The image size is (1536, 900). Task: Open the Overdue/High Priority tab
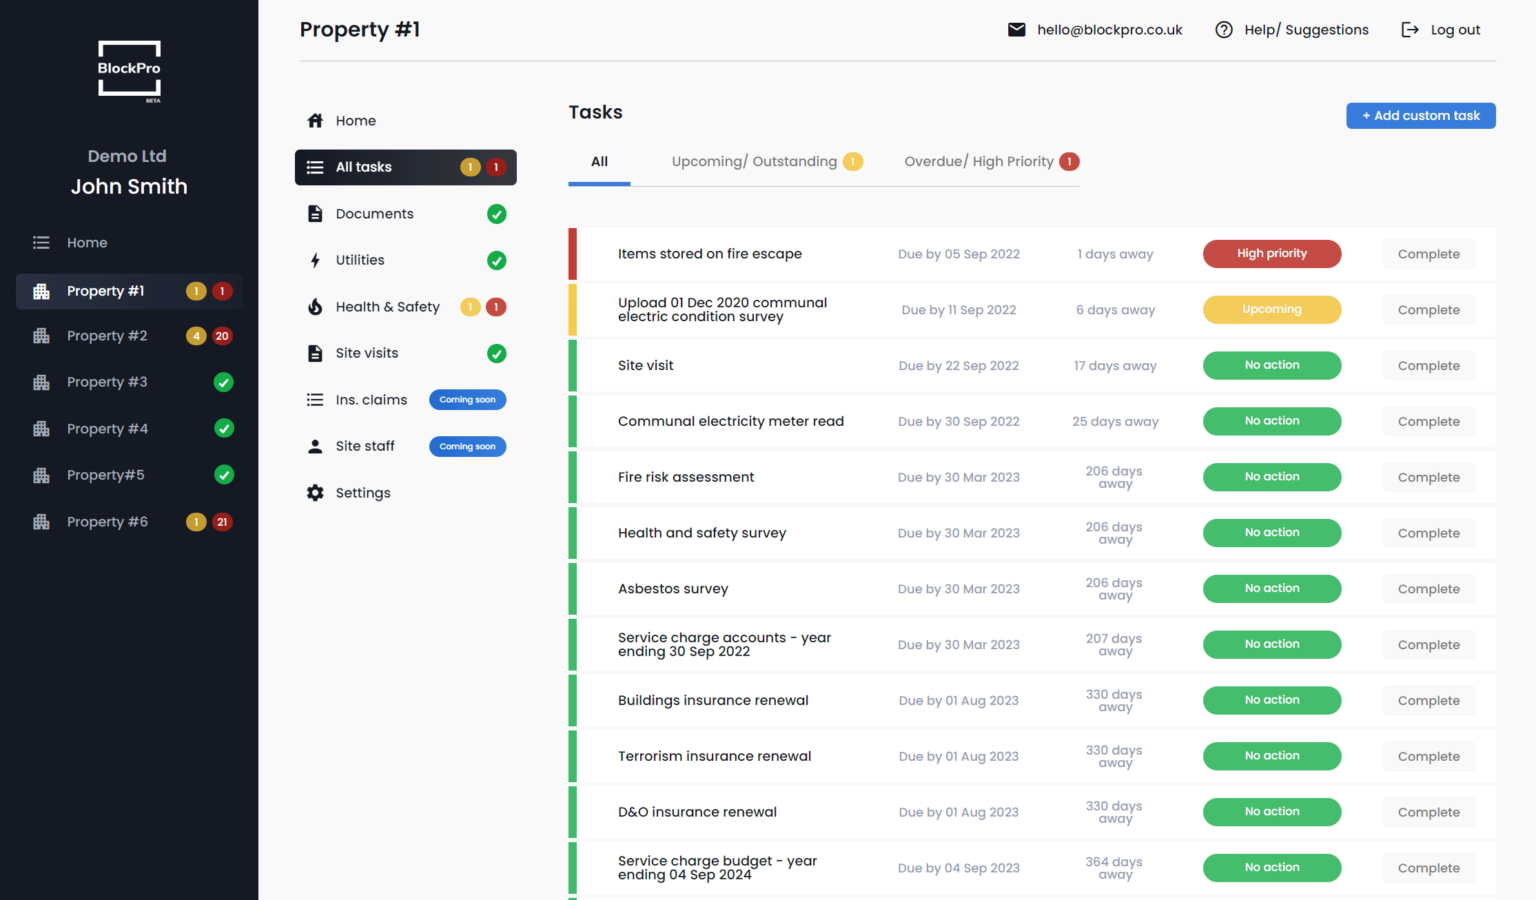[x=979, y=161]
